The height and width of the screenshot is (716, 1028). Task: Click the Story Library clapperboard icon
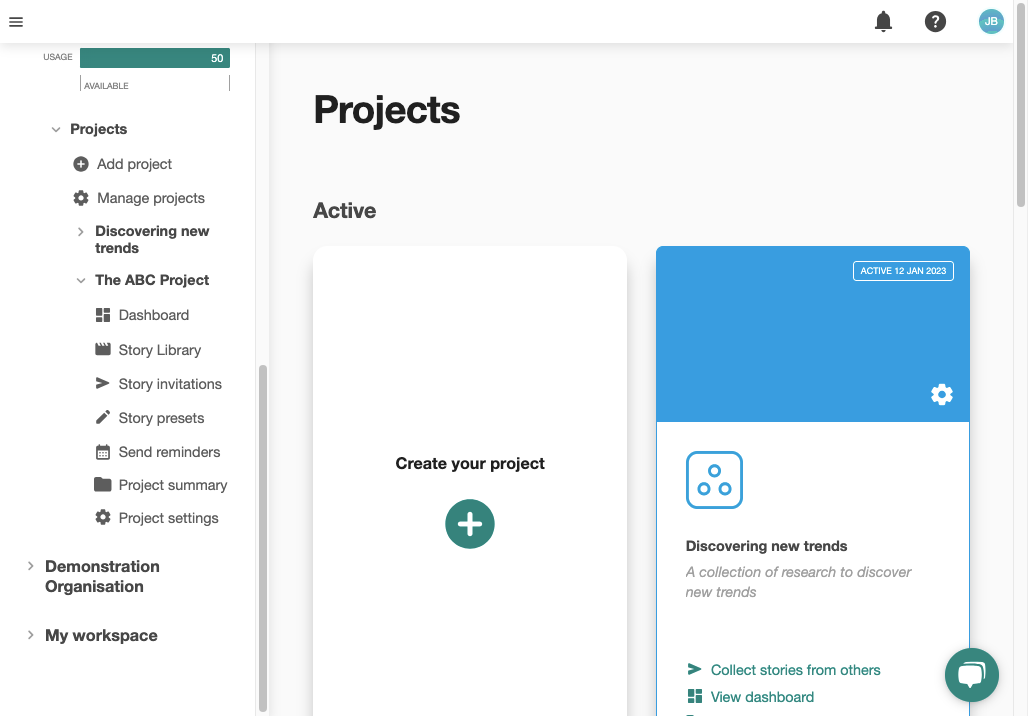pos(103,349)
